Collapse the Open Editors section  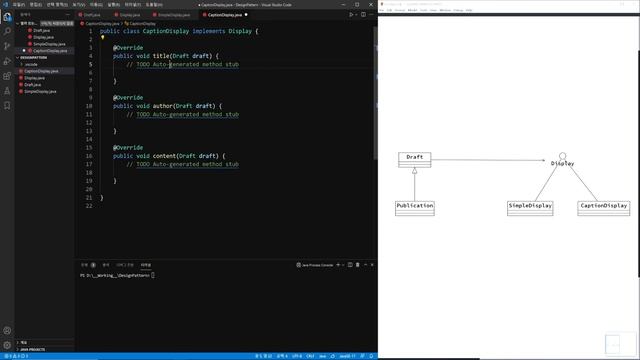click(x=18, y=24)
